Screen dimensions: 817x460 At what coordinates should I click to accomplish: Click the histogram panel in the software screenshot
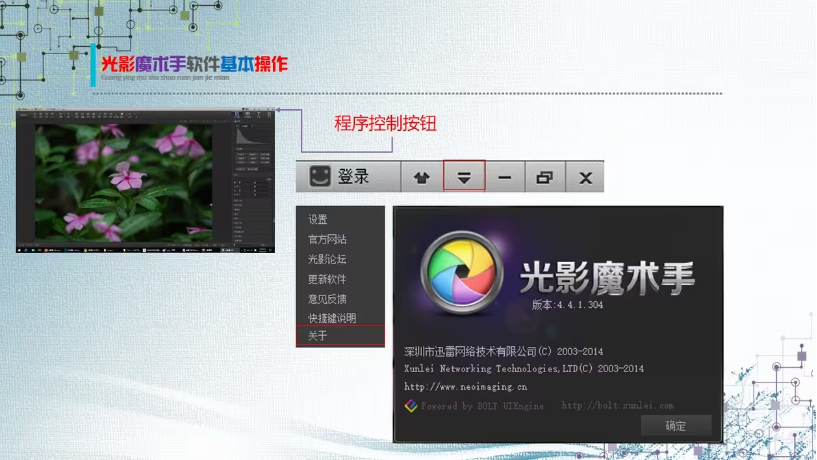pyautogui.click(x=254, y=135)
